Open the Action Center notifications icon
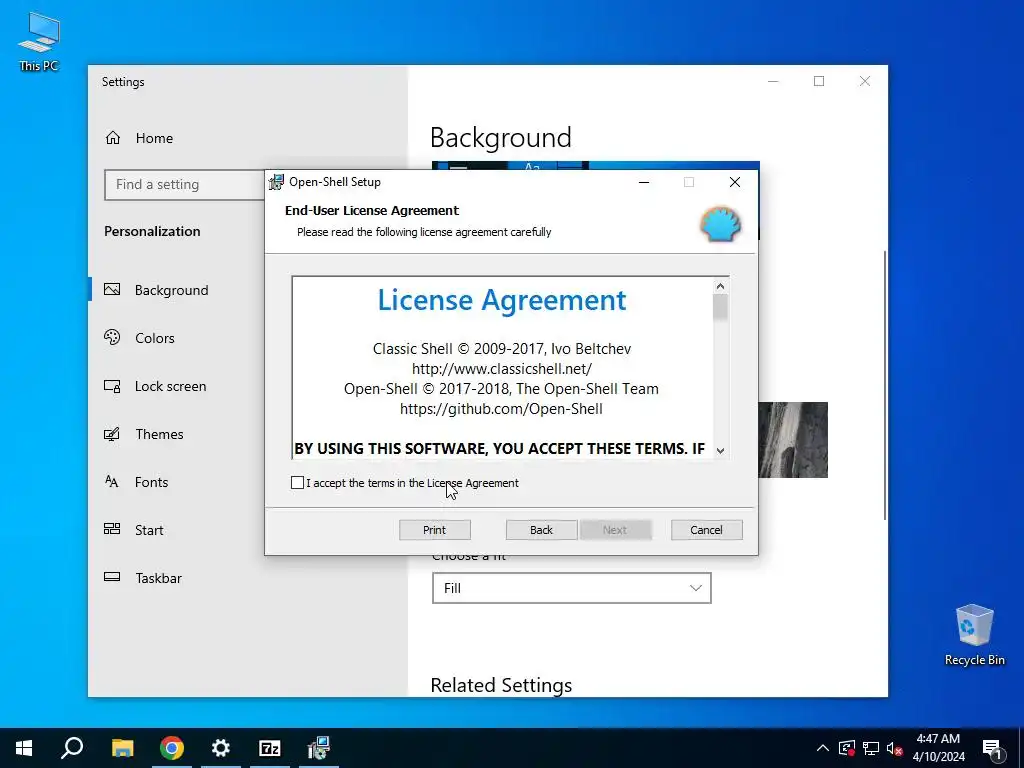 coord(993,748)
